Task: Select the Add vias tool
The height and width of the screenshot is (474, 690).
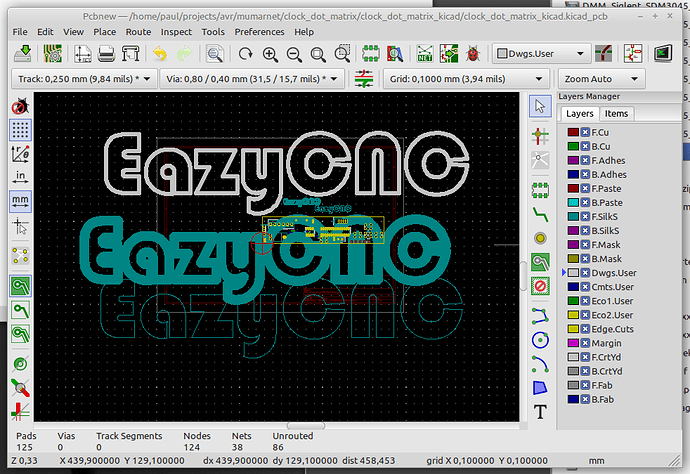Action: pos(540,238)
